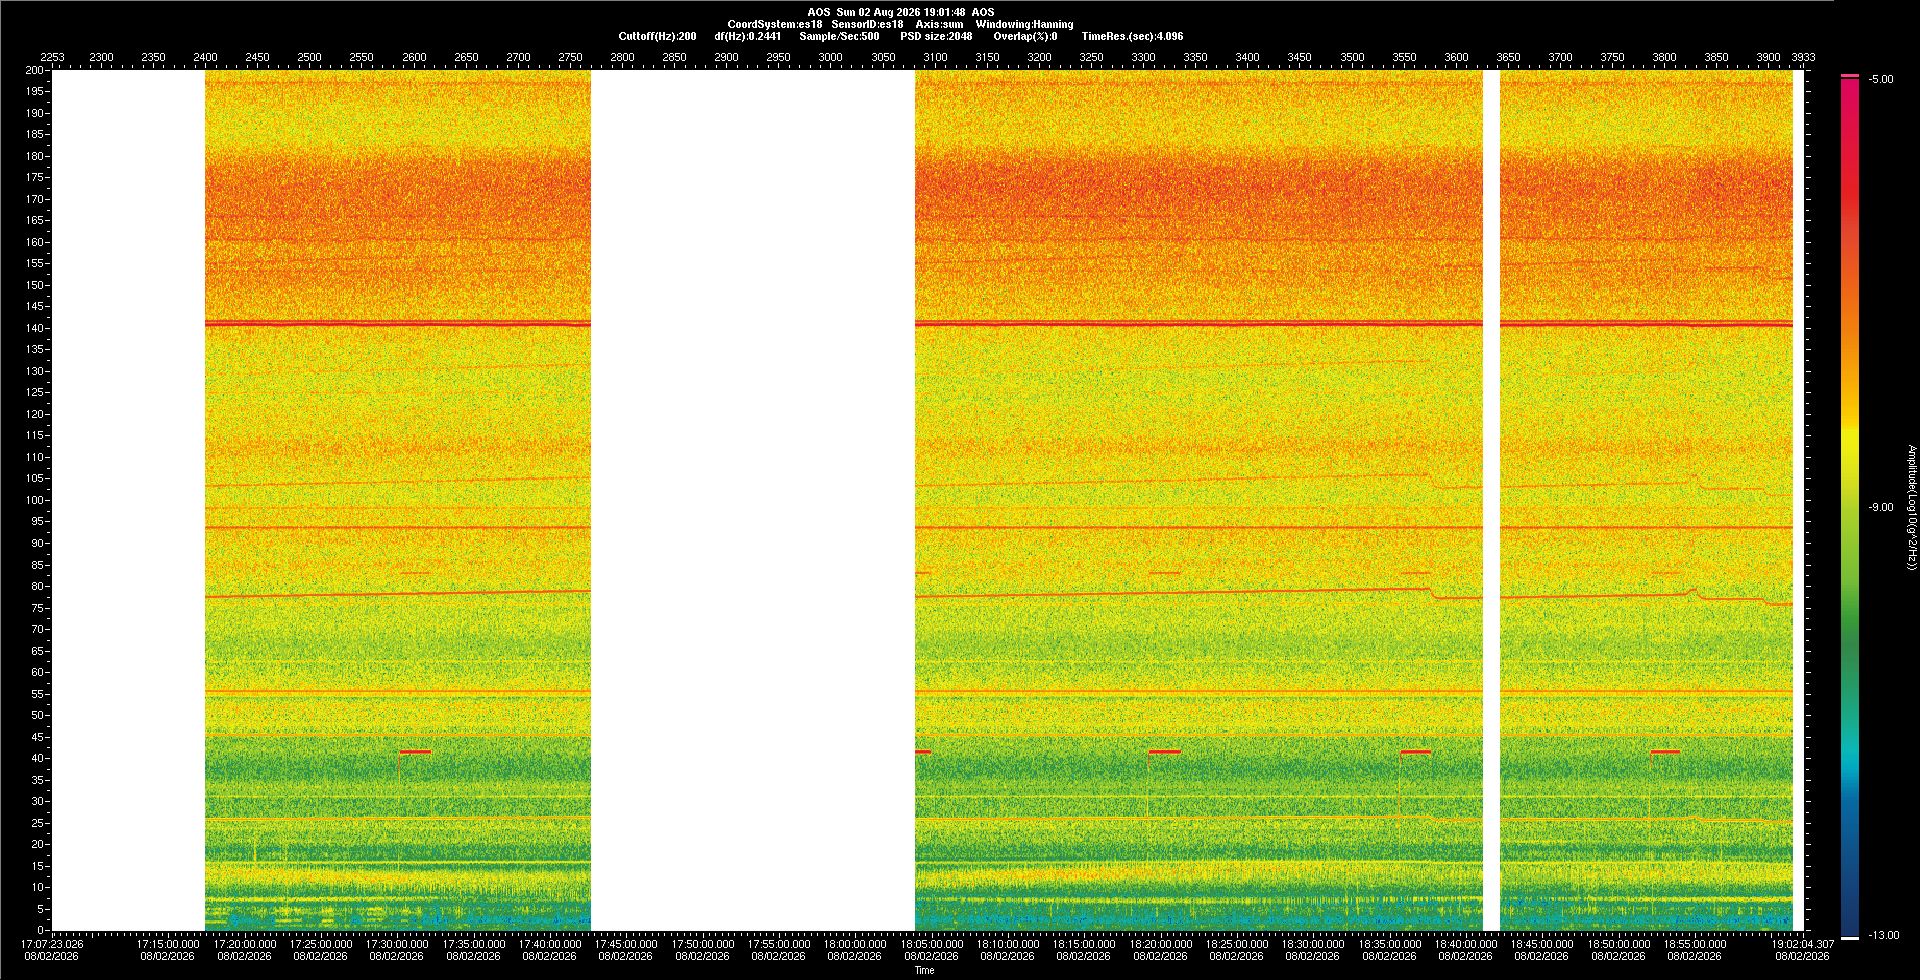
Task: Click the "18:00:00.000" time axis label
Action: (854, 943)
